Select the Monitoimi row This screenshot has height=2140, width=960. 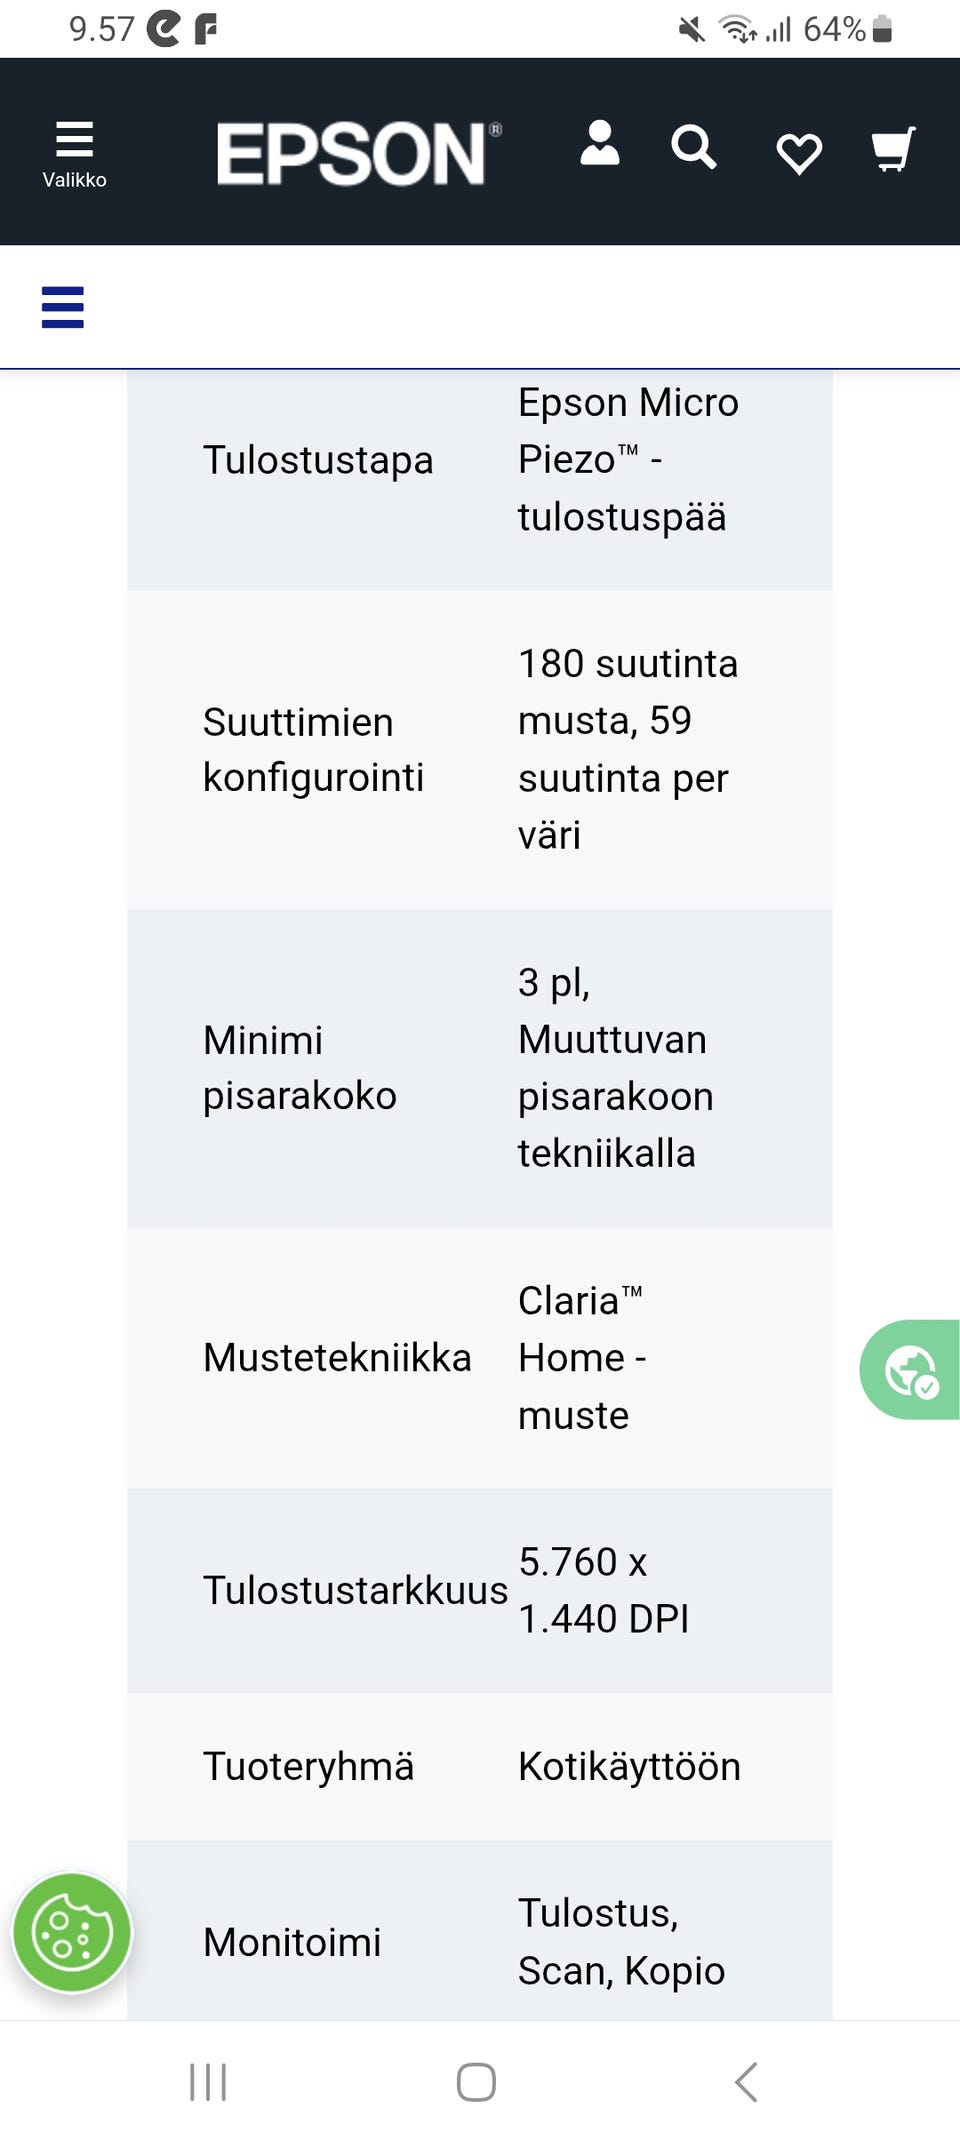coord(291,1942)
